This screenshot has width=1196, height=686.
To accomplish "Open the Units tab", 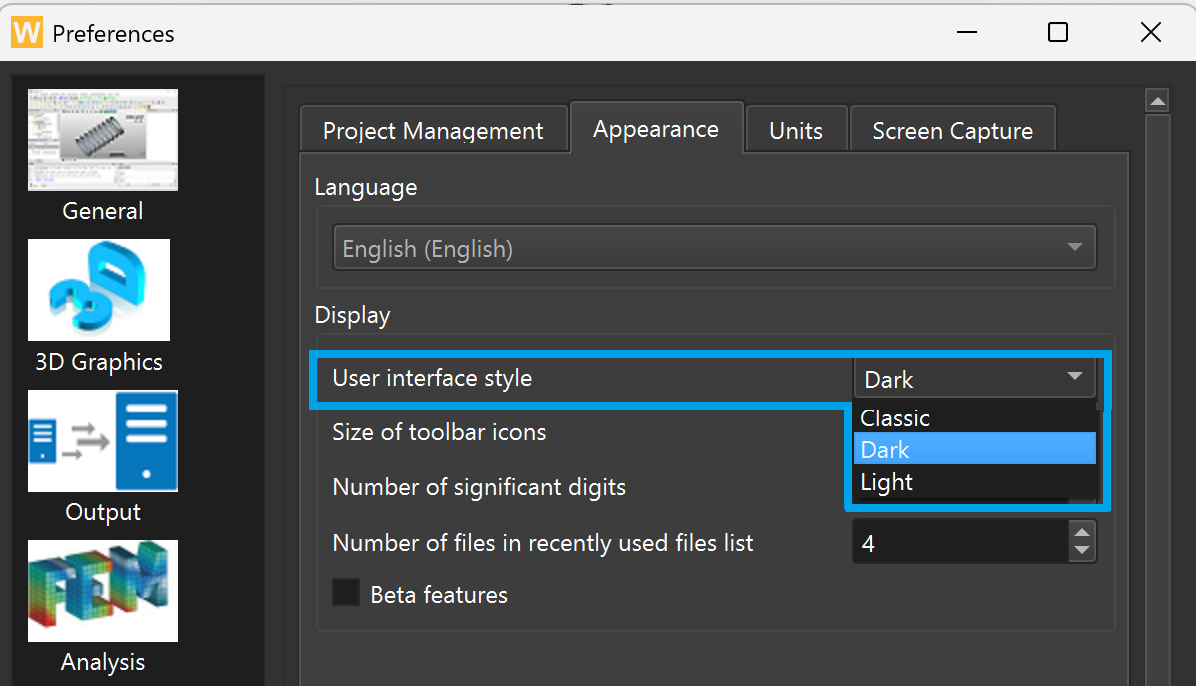I will click(x=796, y=131).
